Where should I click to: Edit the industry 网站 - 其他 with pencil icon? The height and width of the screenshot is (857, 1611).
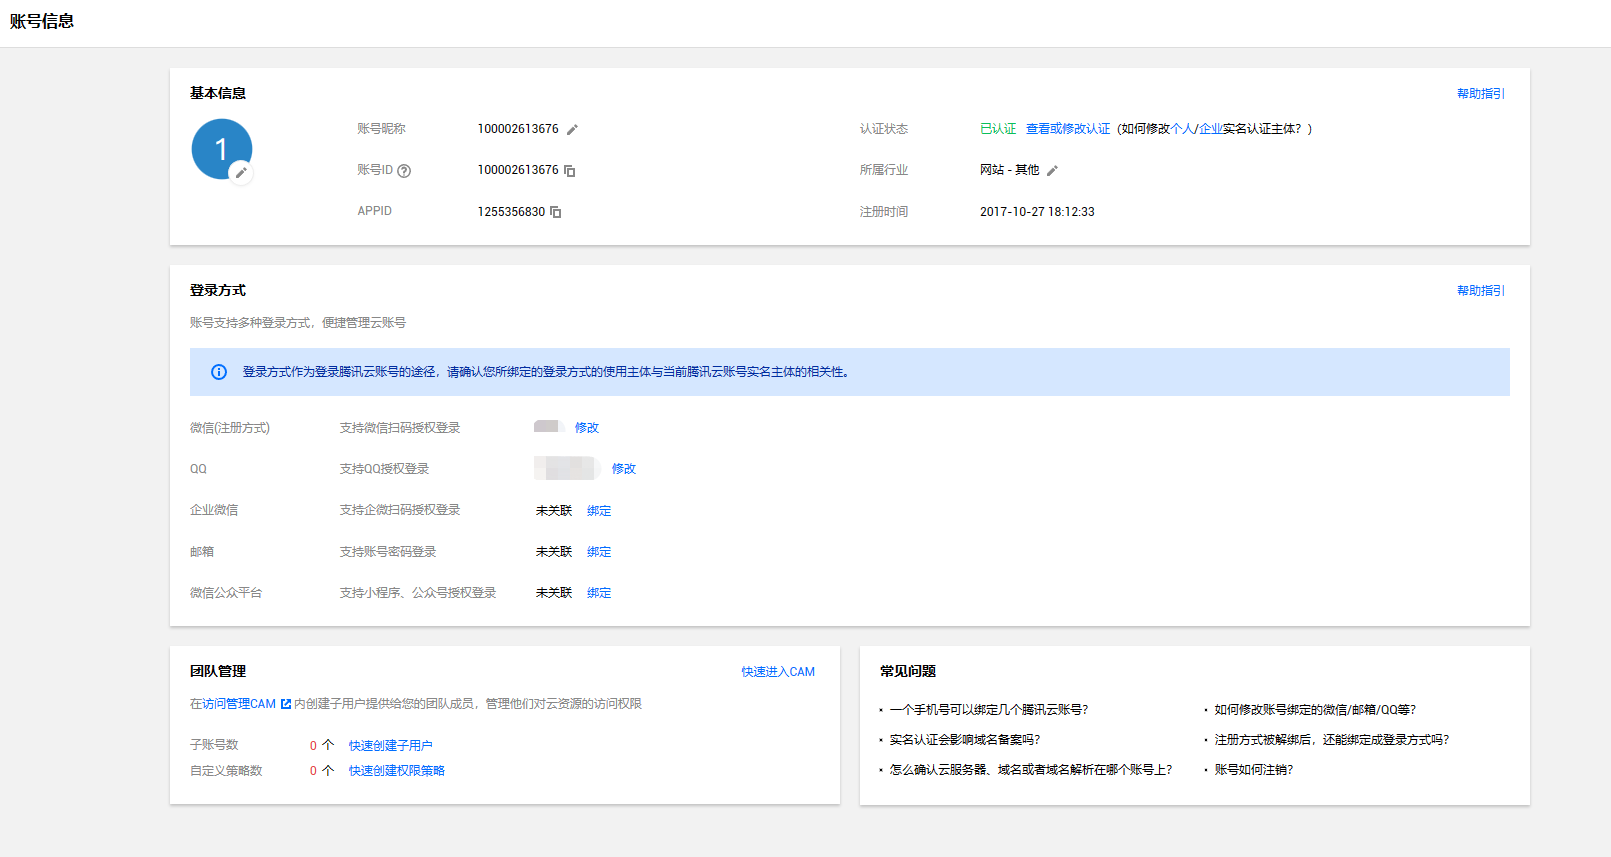point(1052,171)
